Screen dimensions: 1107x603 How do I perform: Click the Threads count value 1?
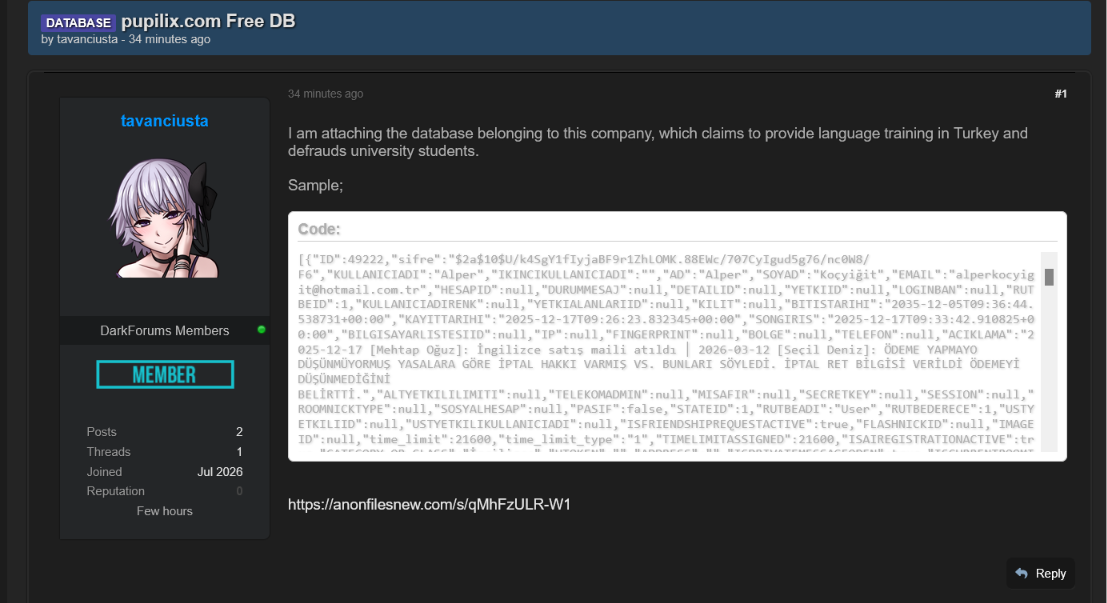tap(239, 452)
